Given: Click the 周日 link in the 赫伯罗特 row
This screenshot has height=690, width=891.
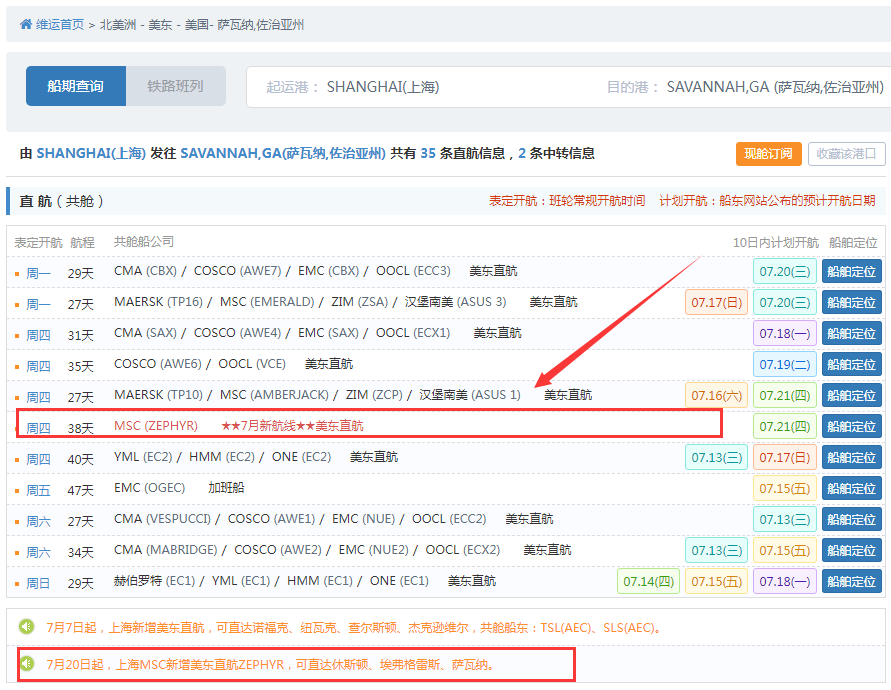Looking at the screenshot, I should click(x=38, y=583).
